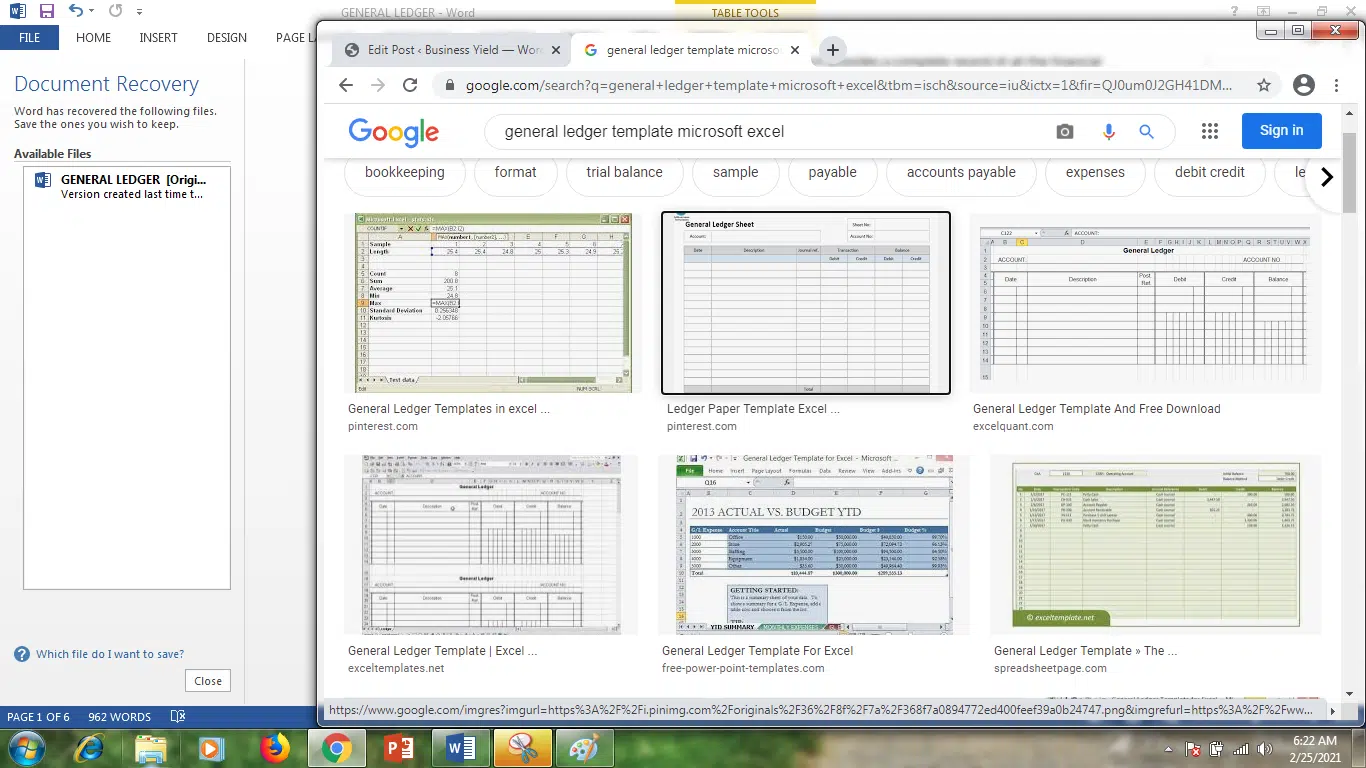Click the Word save icon

click(x=46, y=12)
